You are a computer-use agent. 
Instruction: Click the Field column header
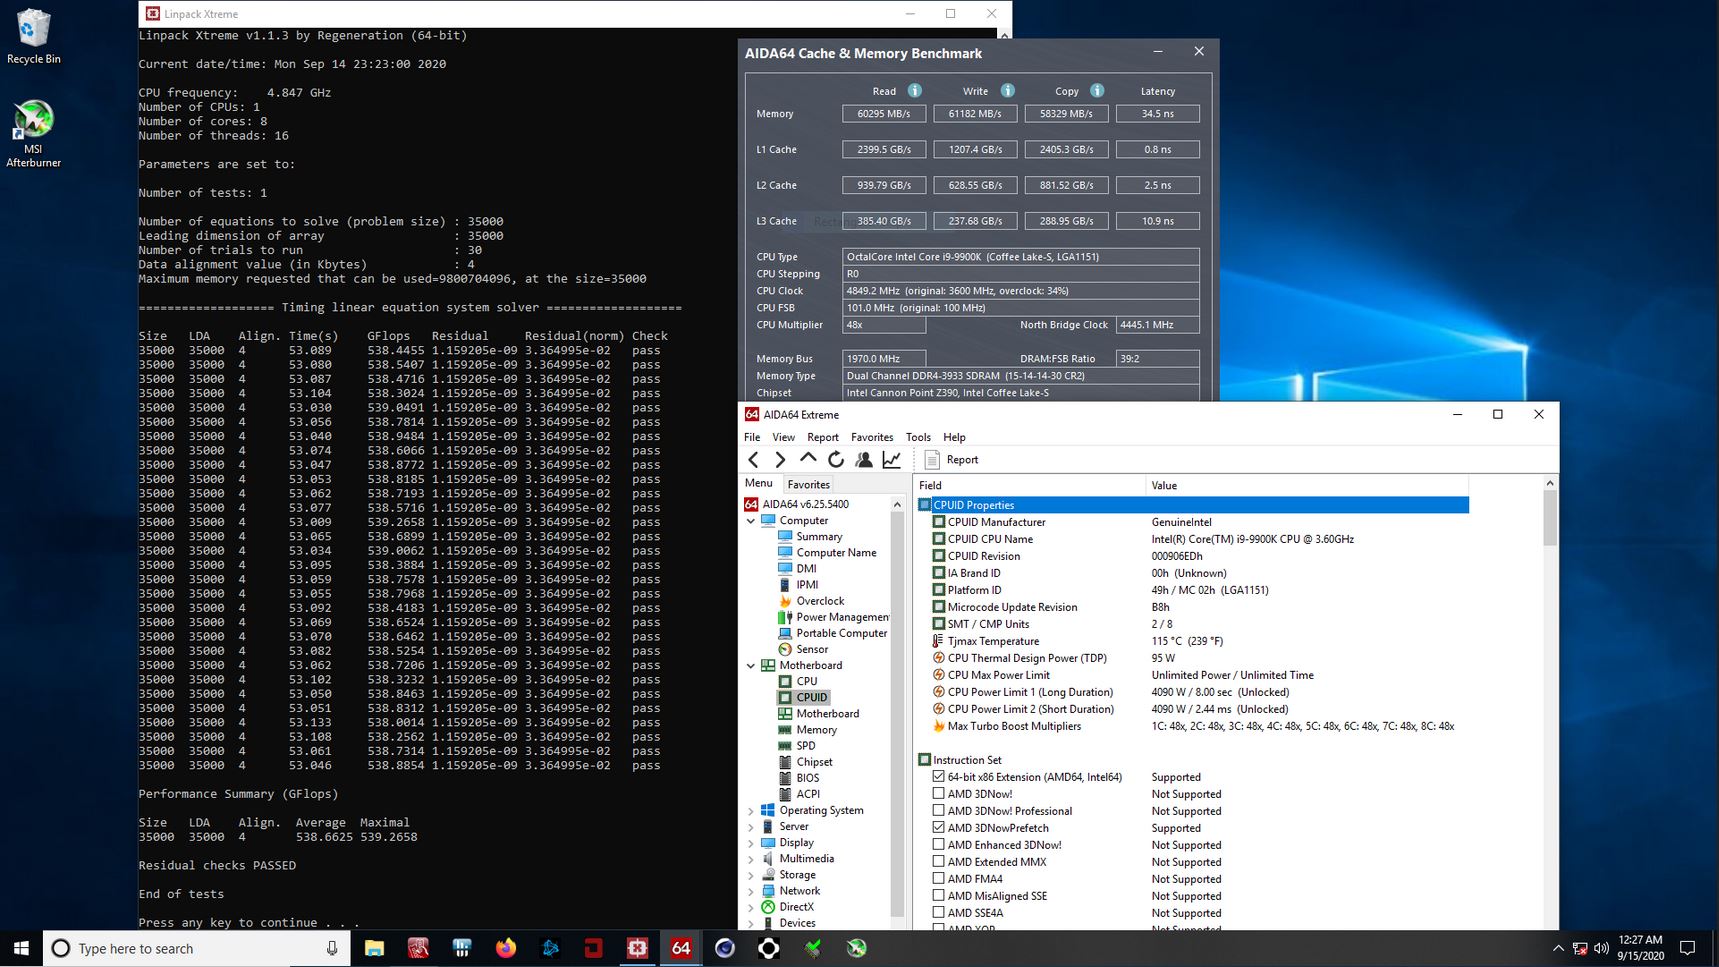(1030, 486)
